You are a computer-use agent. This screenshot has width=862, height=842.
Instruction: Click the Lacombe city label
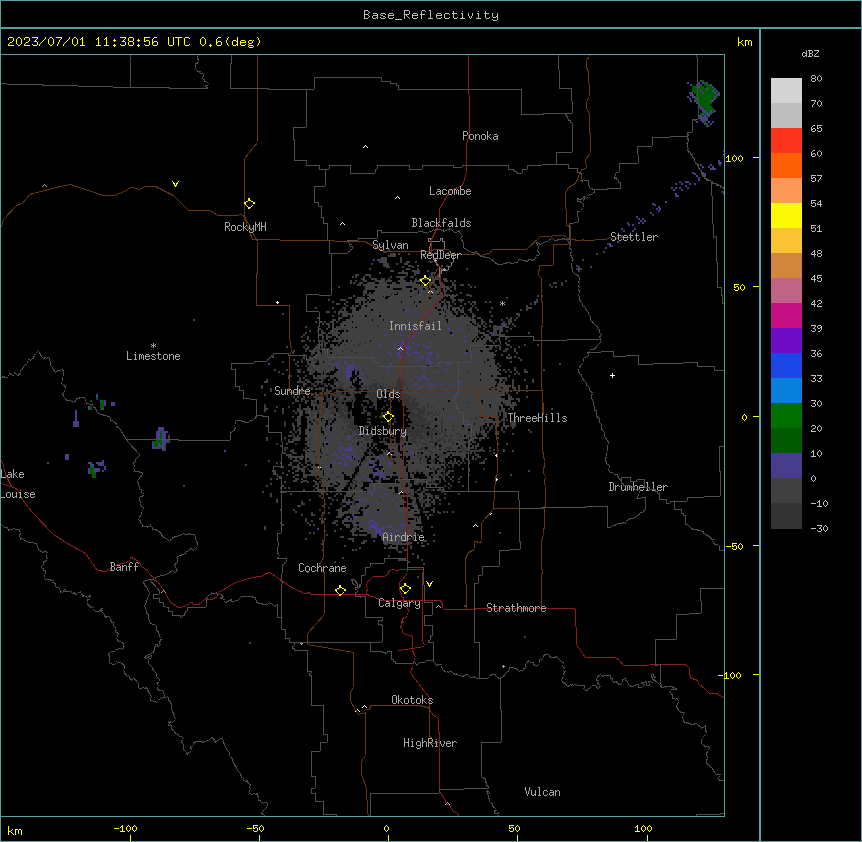[x=450, y=191]
